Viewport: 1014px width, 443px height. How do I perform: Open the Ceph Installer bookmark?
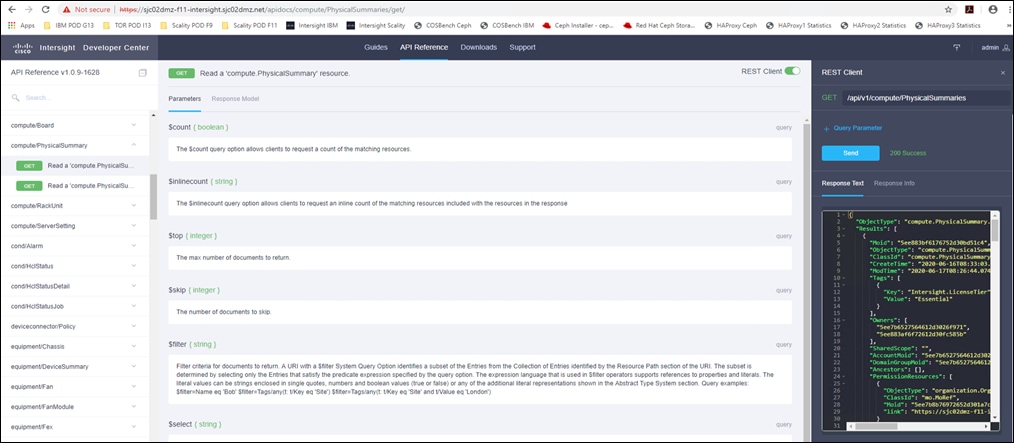pos(579,26)
